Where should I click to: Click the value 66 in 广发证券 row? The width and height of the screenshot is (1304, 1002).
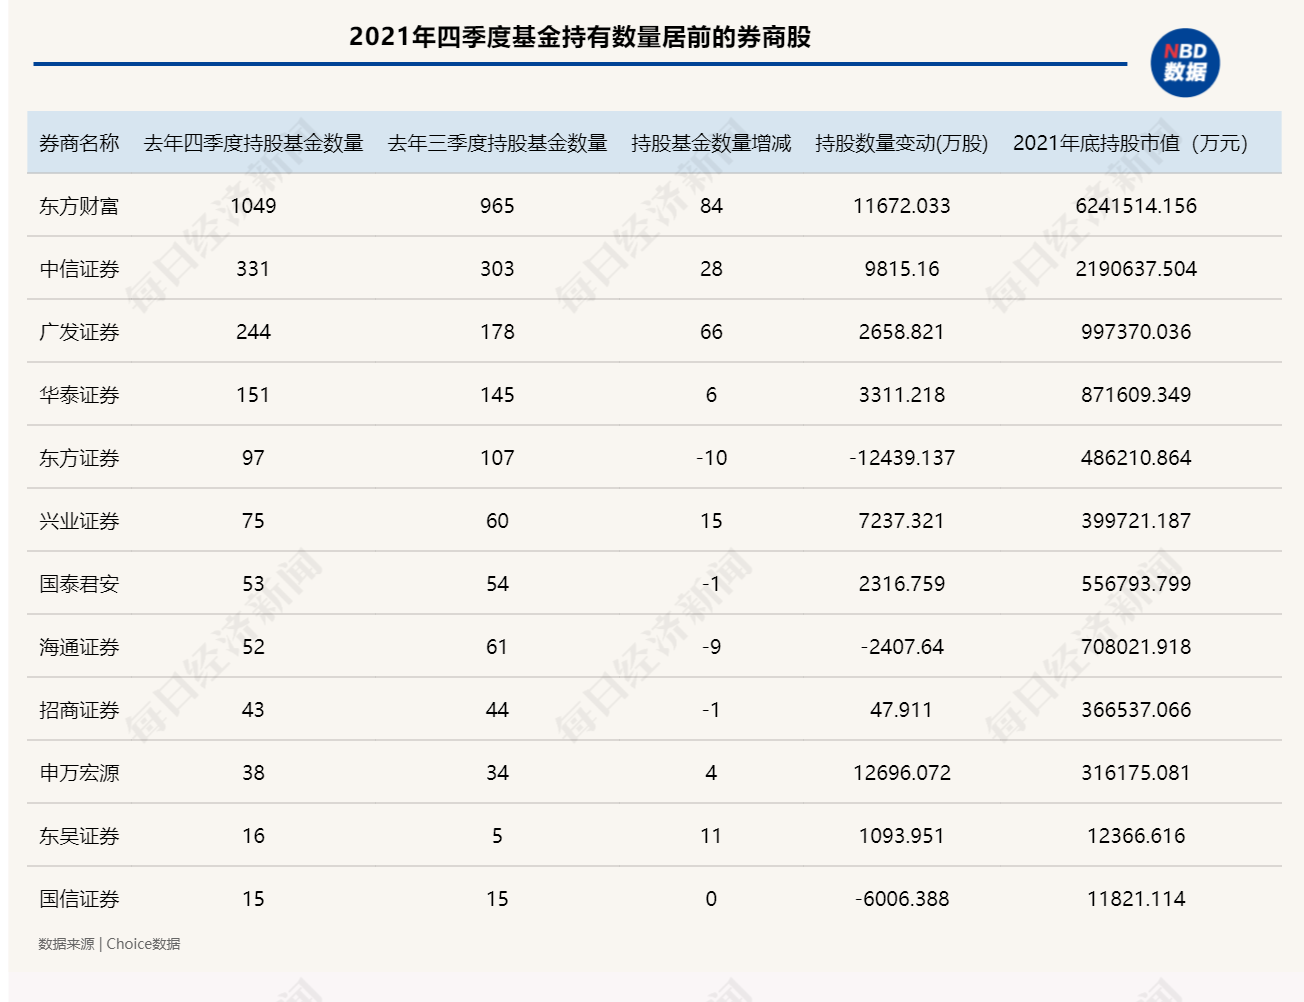pyautogui.click(x=711, y=332)
